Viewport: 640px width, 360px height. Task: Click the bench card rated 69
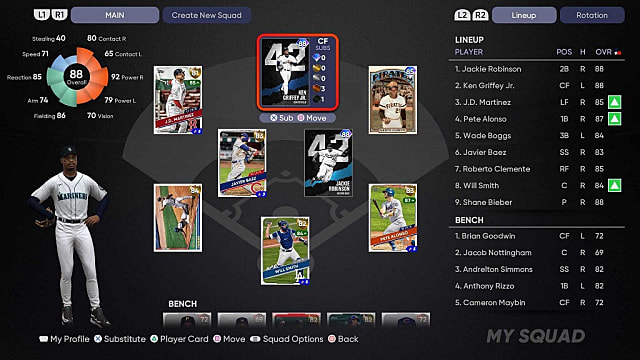(242, 320)
